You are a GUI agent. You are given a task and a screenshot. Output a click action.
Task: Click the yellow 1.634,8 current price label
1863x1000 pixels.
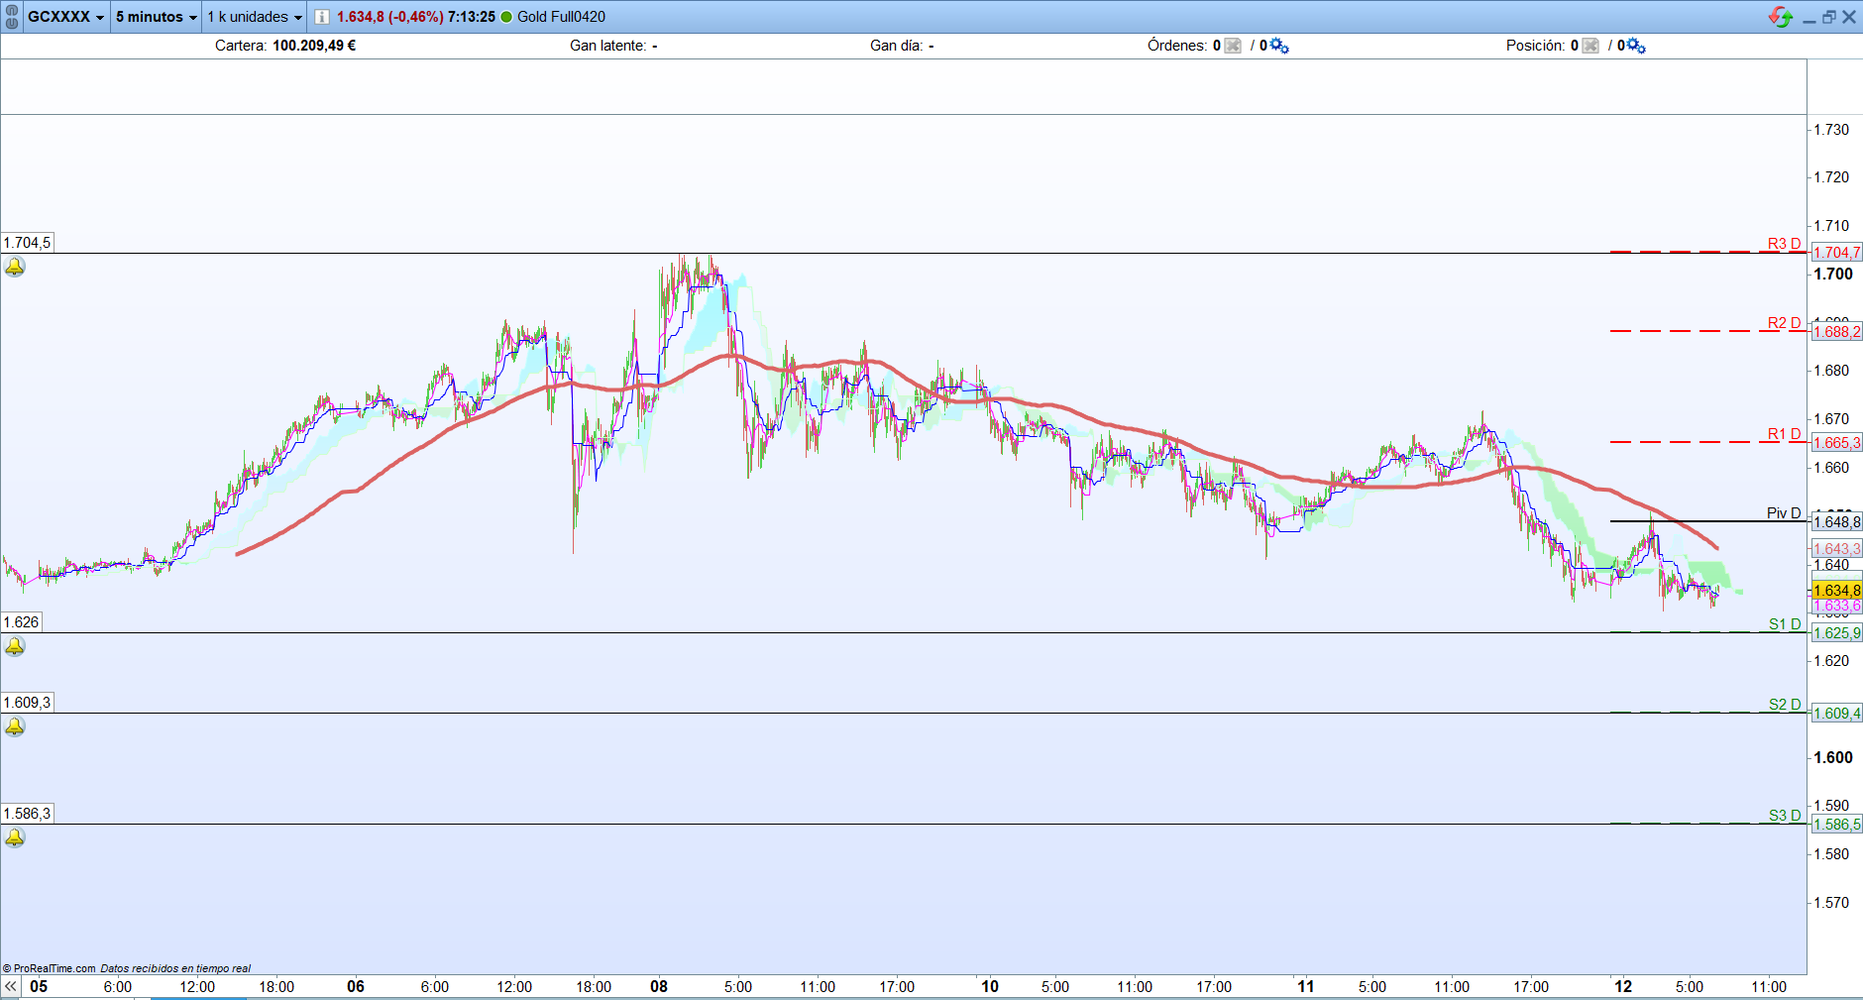[1836, 591]
